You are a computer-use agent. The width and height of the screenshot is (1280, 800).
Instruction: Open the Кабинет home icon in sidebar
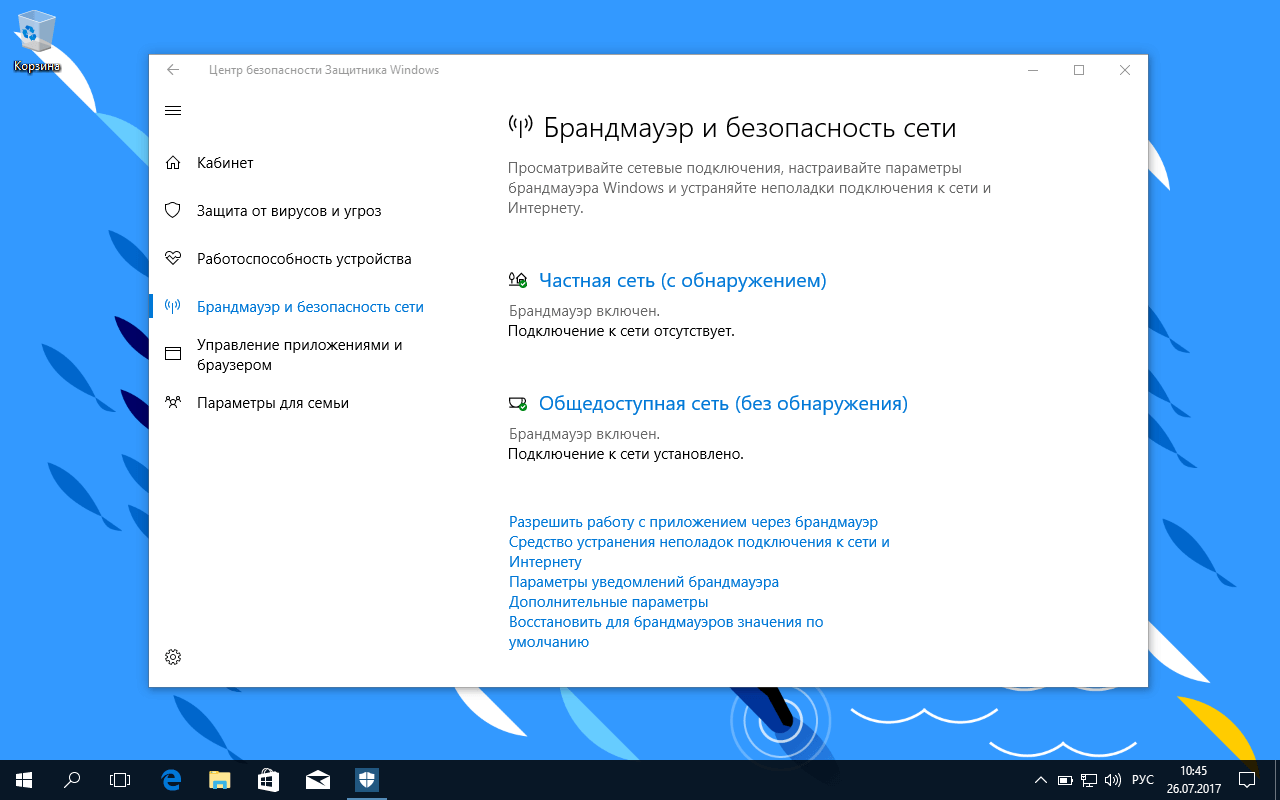point(173,162)
